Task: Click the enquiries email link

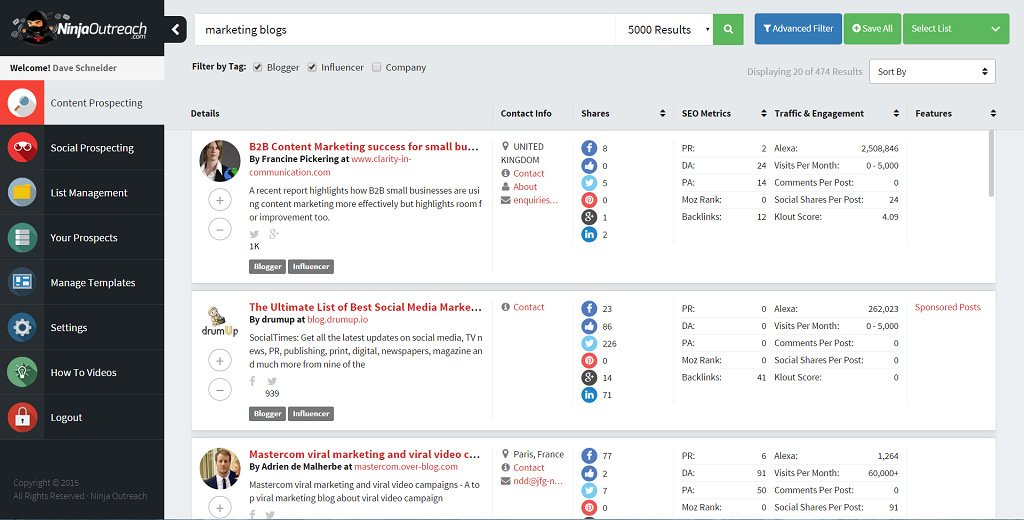Action: pos(536,200)
